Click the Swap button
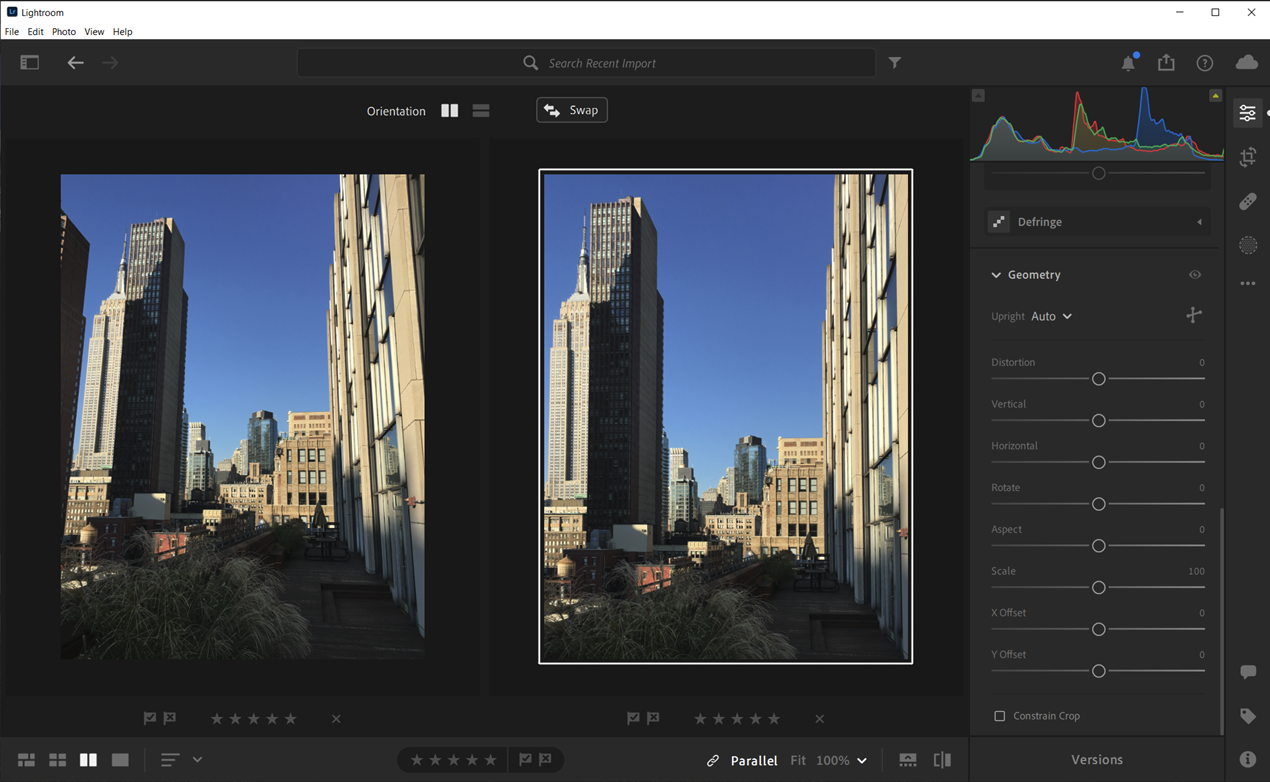1270x782 pixels. pyautogui.click(x=571, y=110)
